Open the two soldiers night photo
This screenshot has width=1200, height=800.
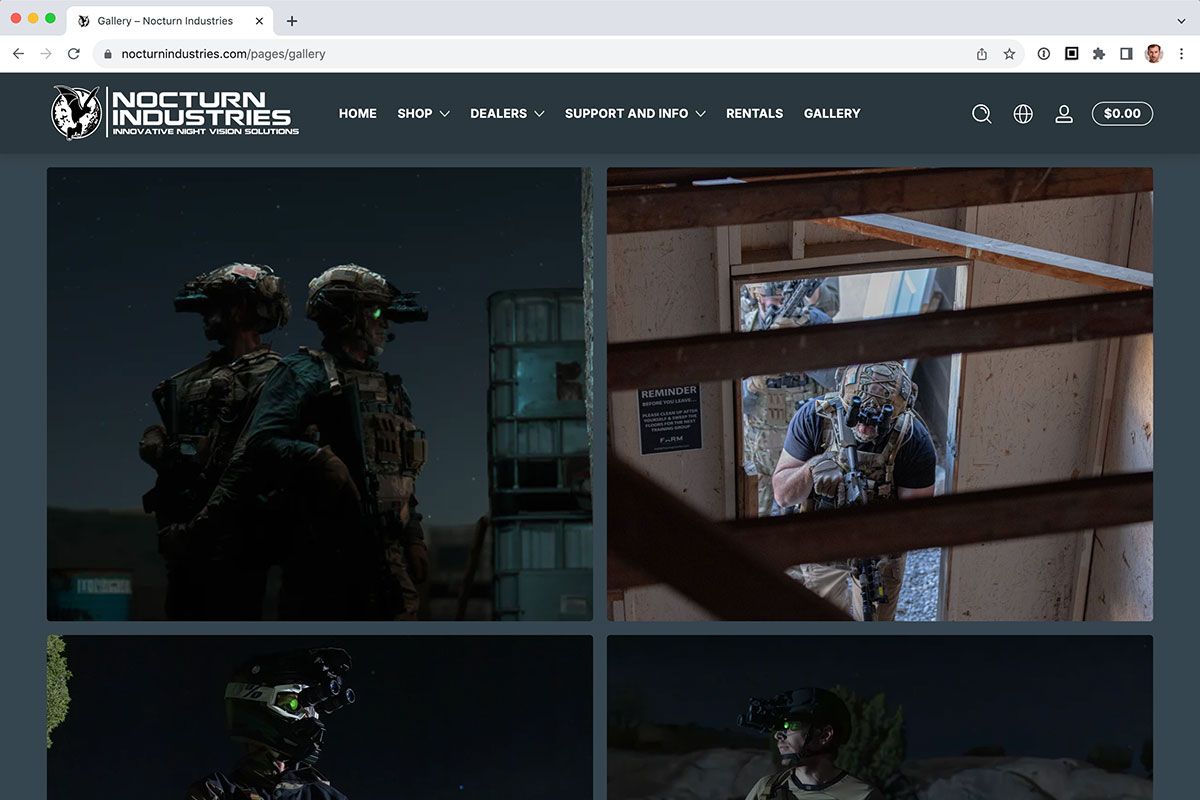[319, 394]
